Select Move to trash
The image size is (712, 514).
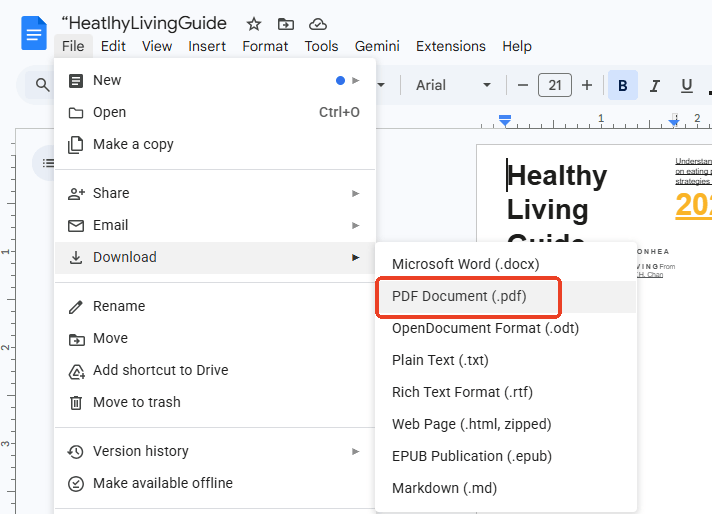tap(215, 402)
